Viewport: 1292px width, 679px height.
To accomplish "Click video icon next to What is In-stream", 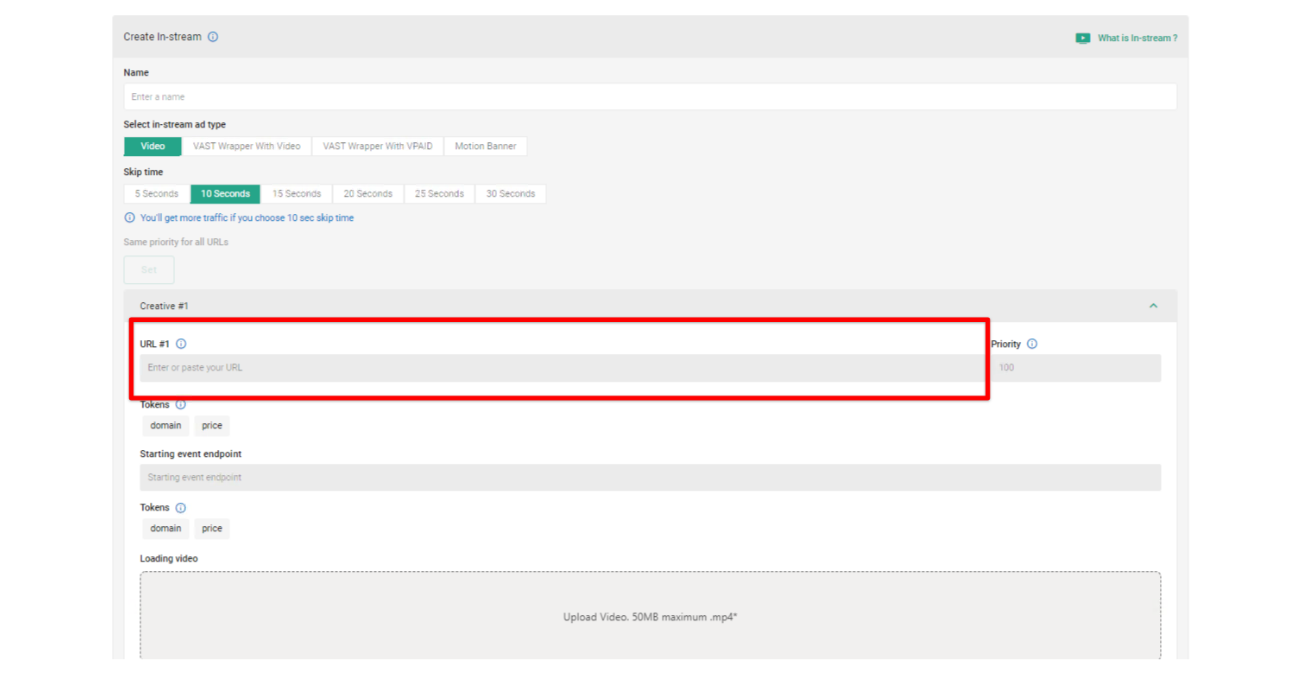I will [1082, 38].
